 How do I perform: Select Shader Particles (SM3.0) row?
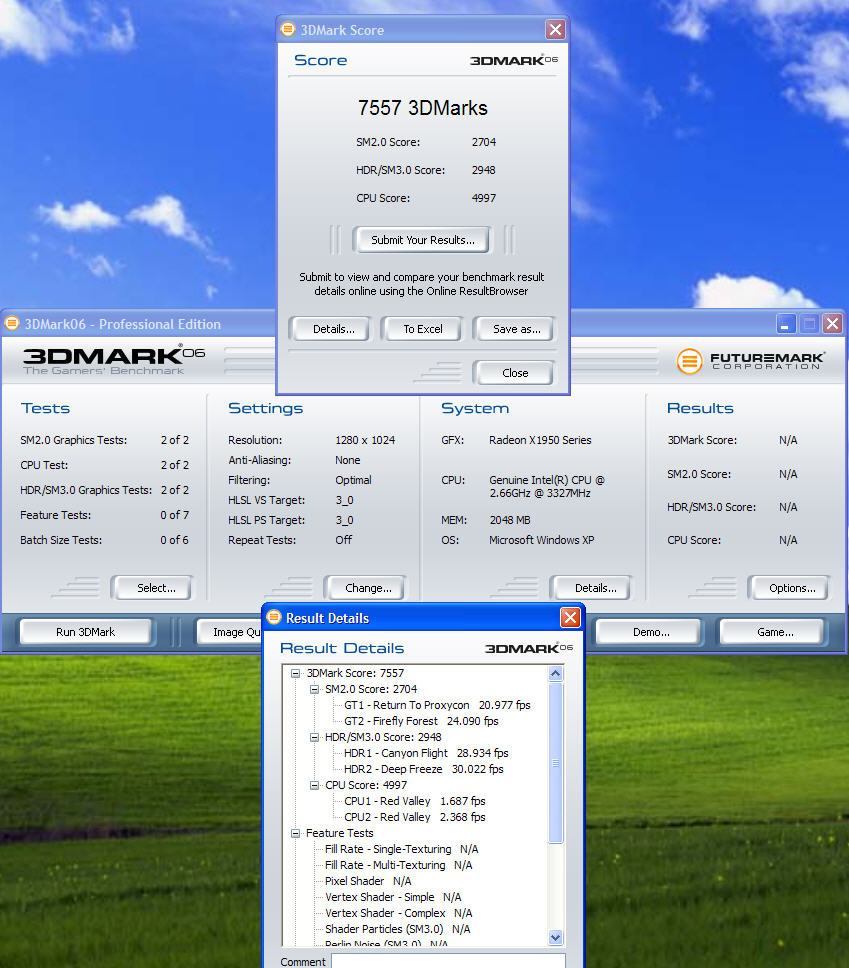click(x=398, y=930)
